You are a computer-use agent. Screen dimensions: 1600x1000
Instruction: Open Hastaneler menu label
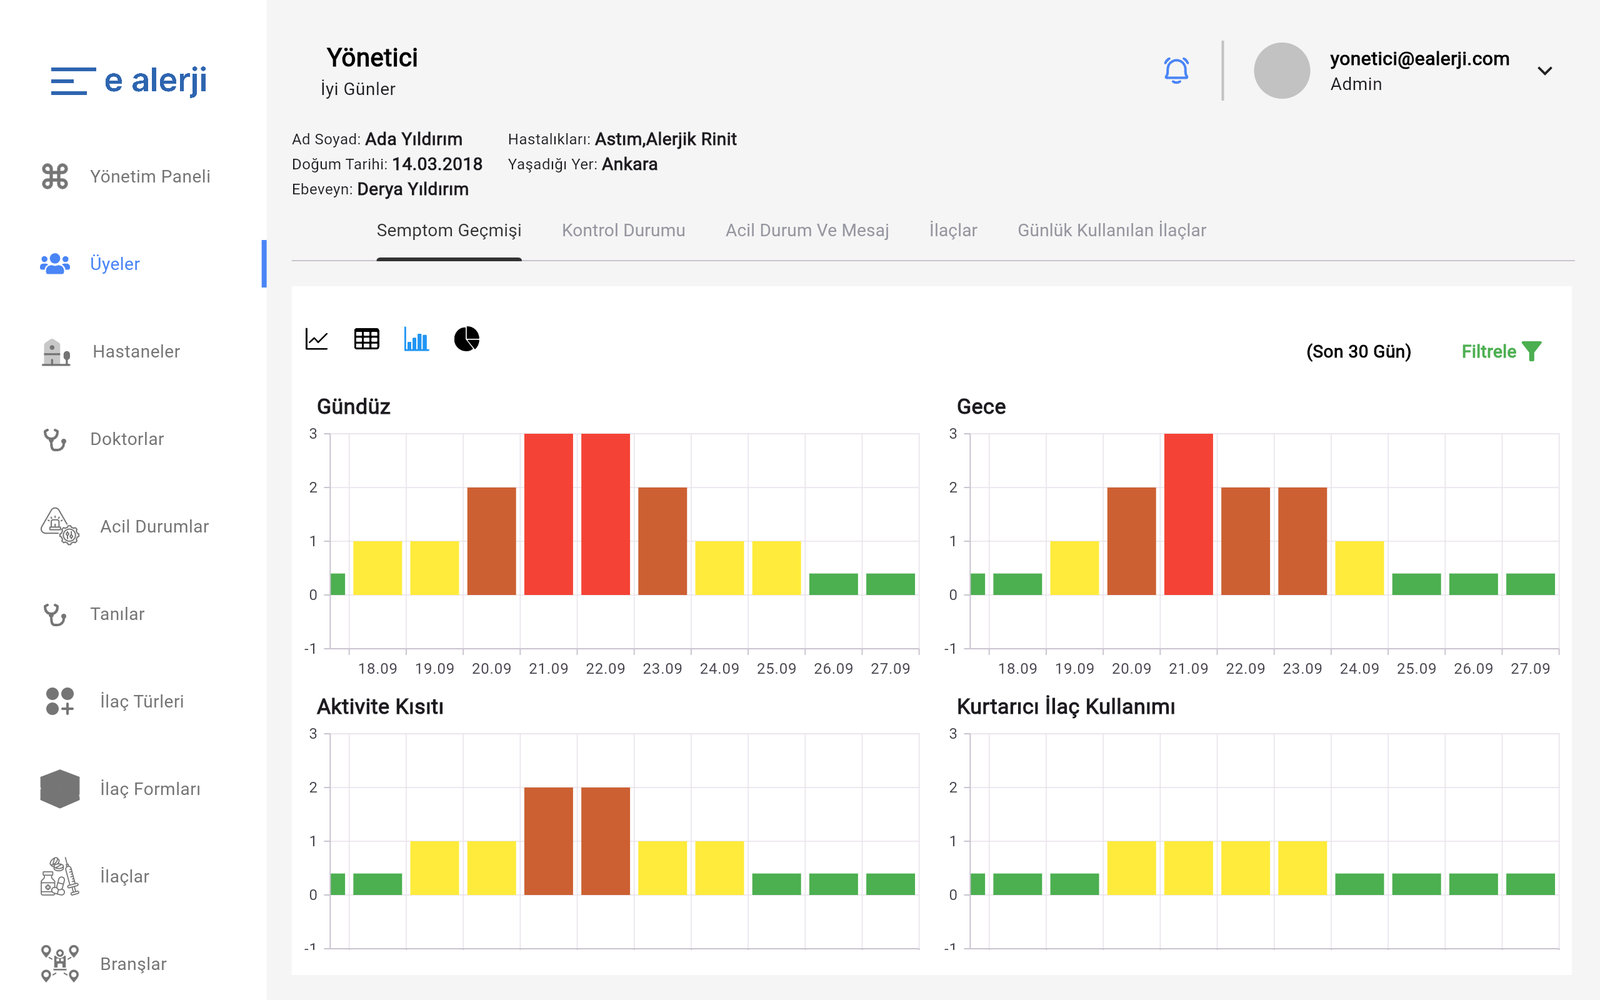(136, 352)
